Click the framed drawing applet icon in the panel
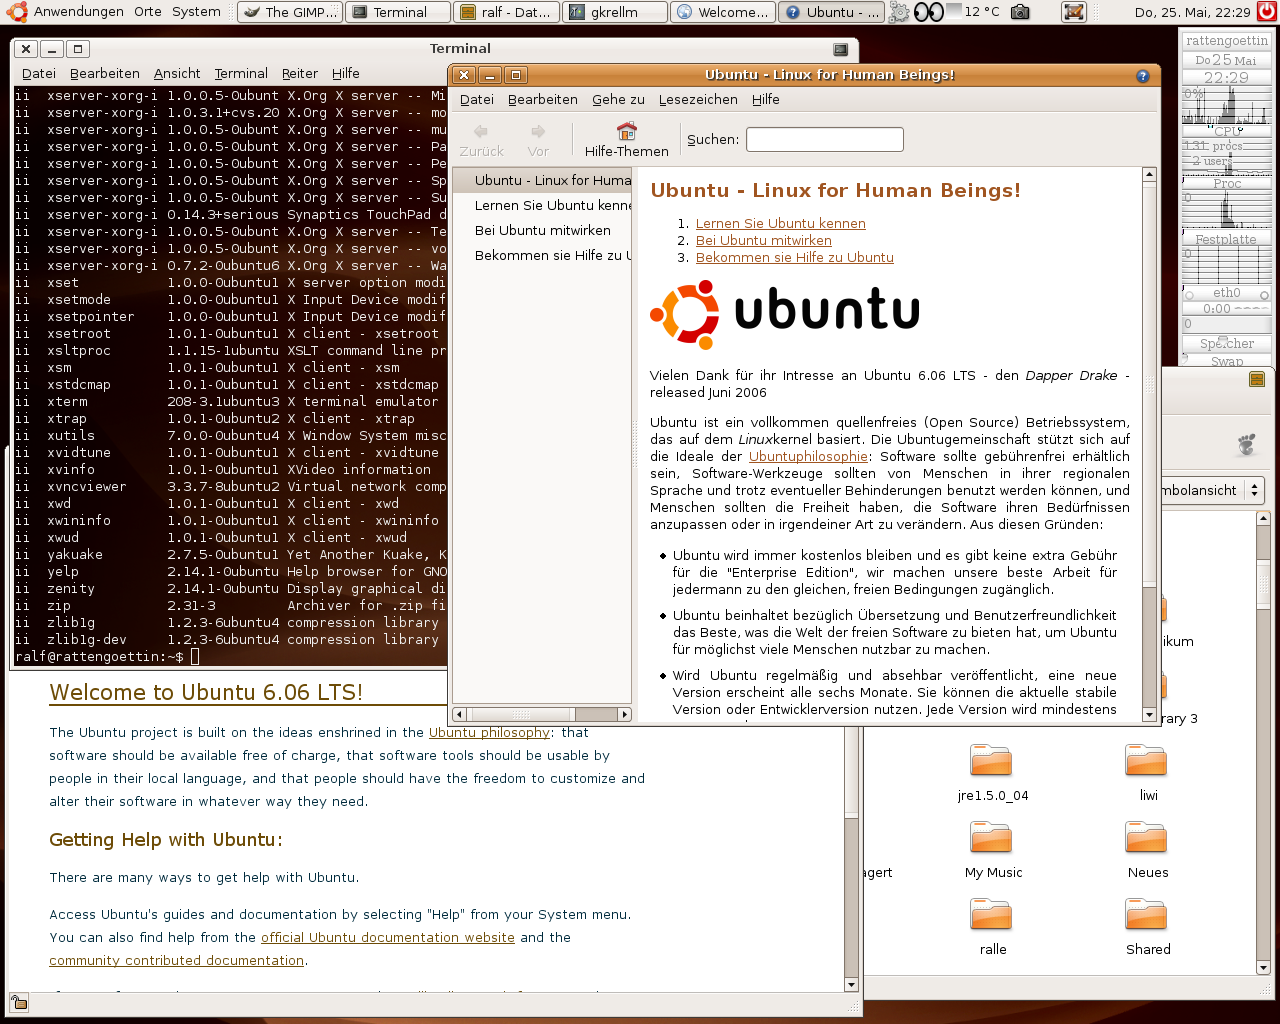Screen dimensions: 1280x1024 tap(1074, 12)
